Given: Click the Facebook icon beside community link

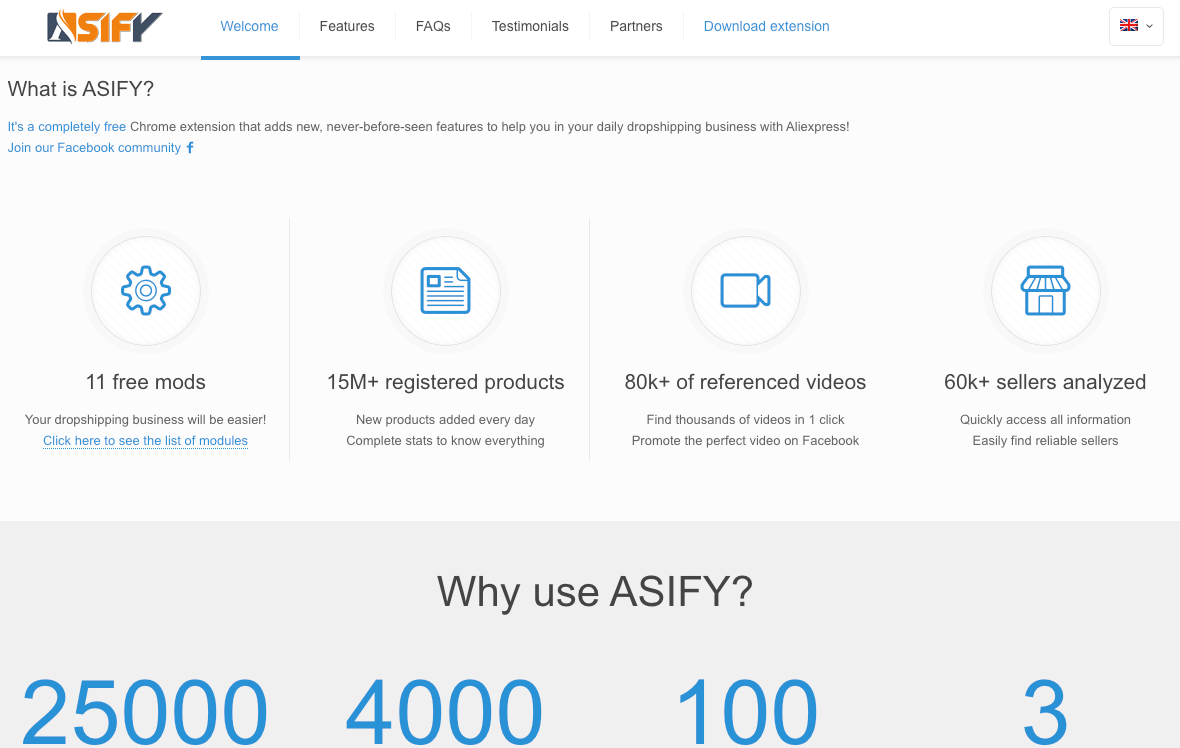Looking at the screenshot, I should 190,147.
